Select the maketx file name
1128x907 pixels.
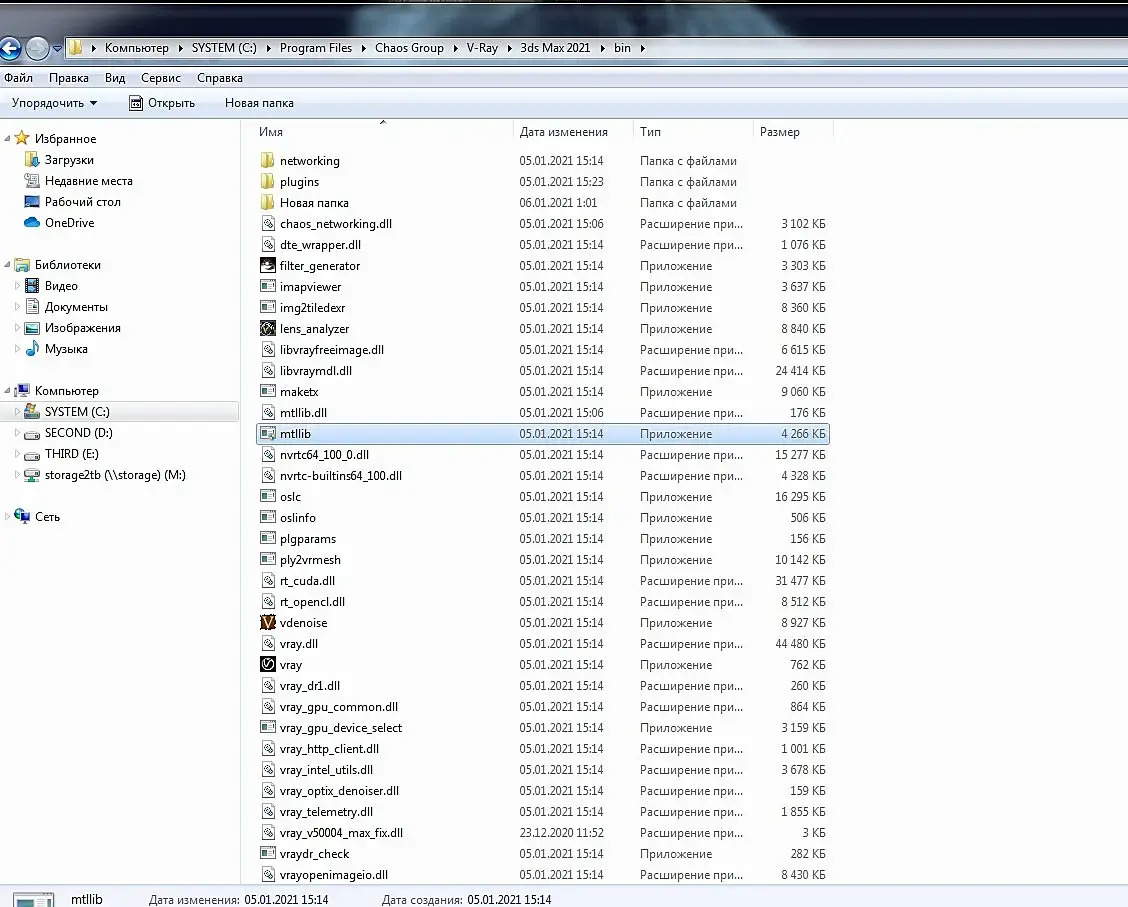coord(299,392)
